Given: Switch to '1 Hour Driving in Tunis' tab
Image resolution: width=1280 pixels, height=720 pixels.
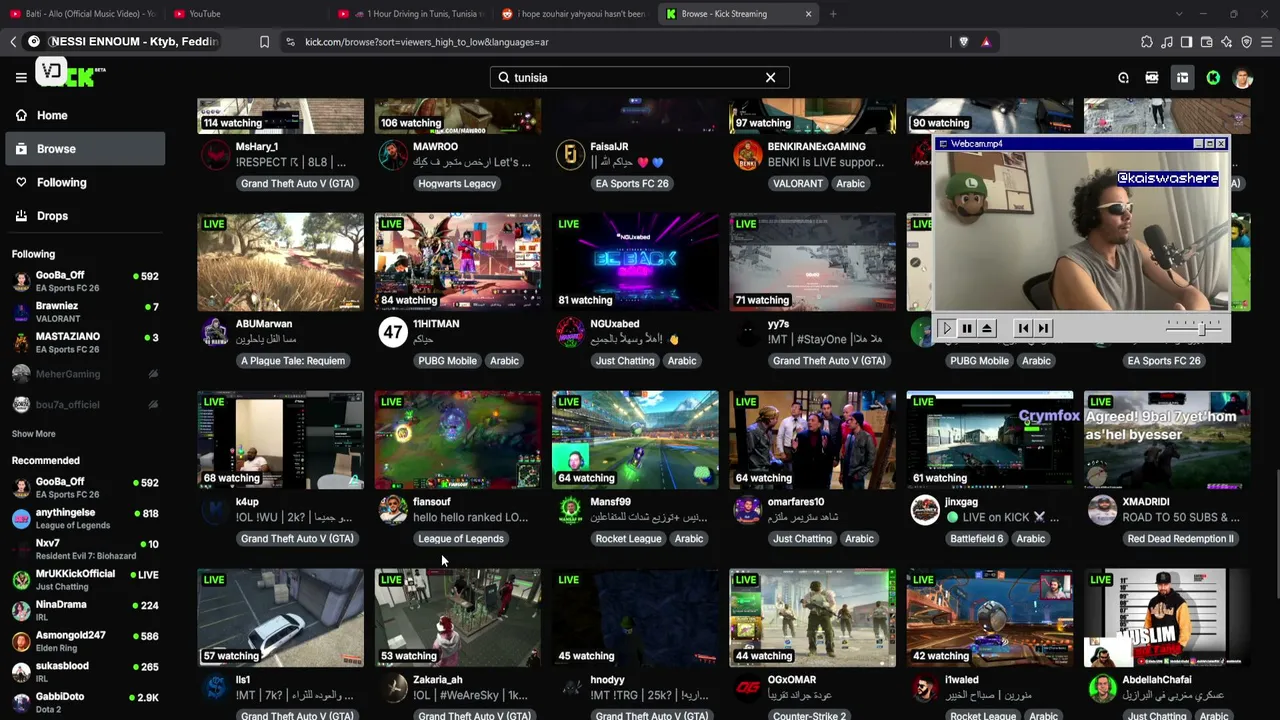Looking at the screenshot, I should coord(410,14).
